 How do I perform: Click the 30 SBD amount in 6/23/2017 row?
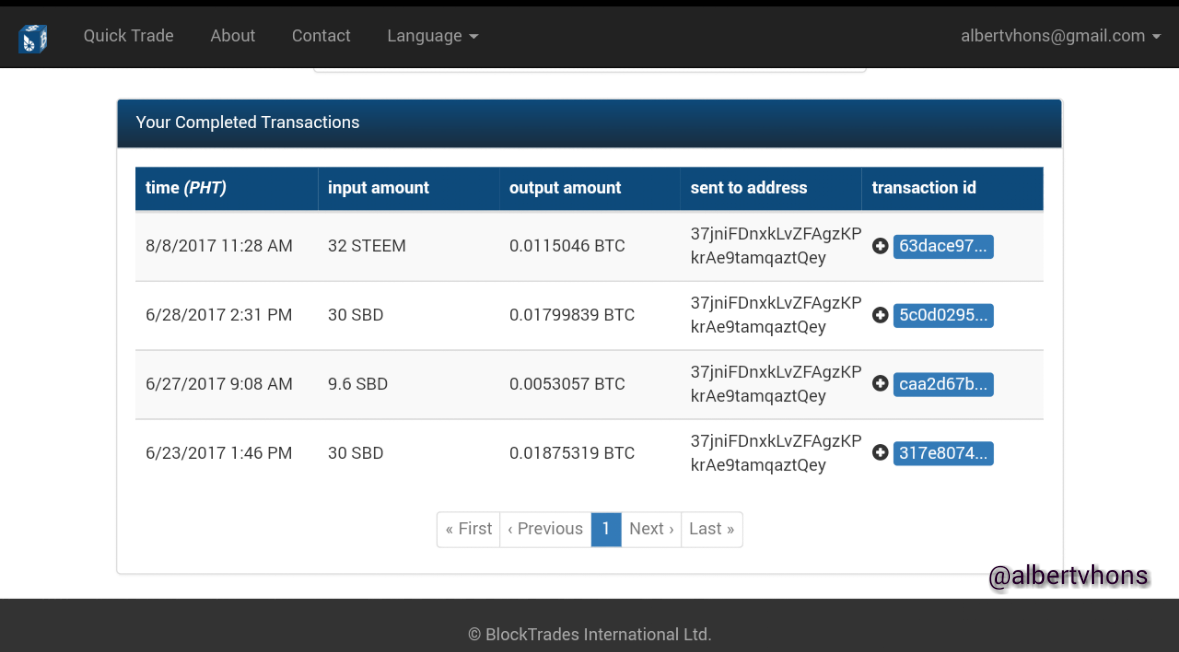pyautogui.click(x=356, y=453)
